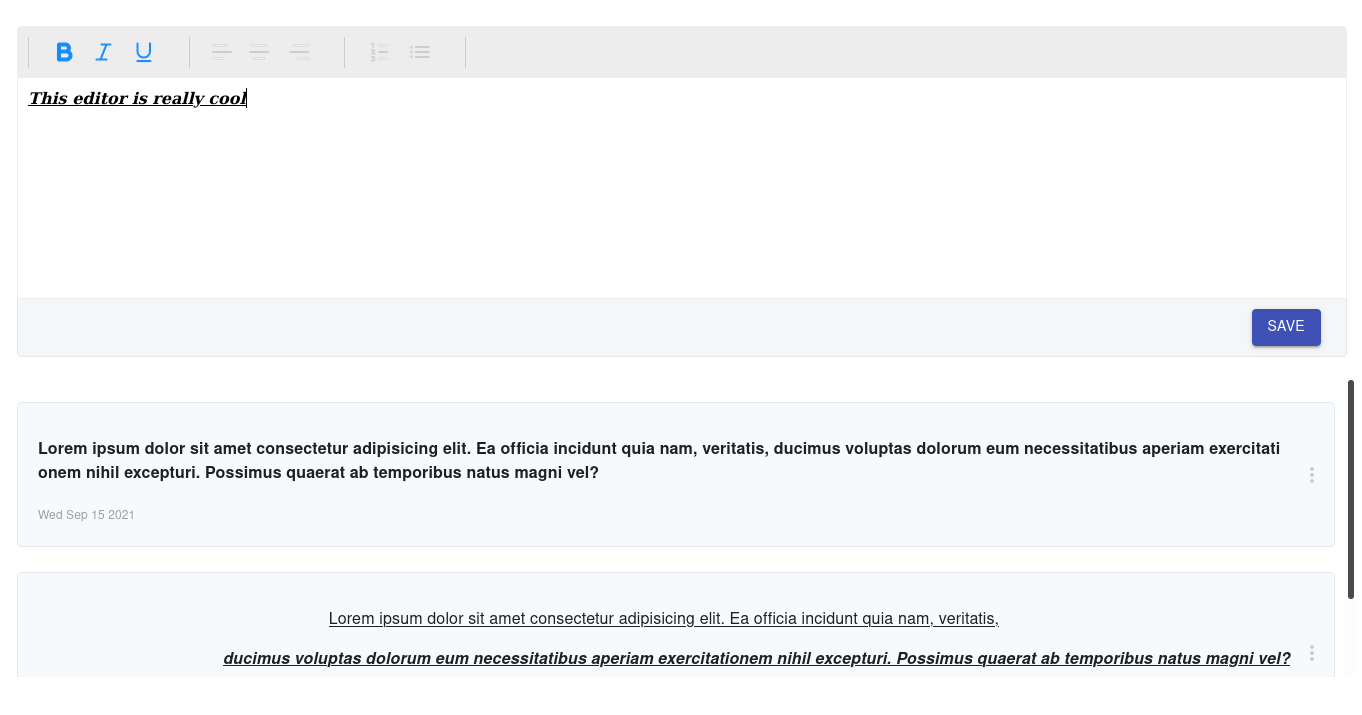The image size is (1362, 715).
Task: Align text right using toolbar icon
Action: pyautogui.click(x=299, y=52)
